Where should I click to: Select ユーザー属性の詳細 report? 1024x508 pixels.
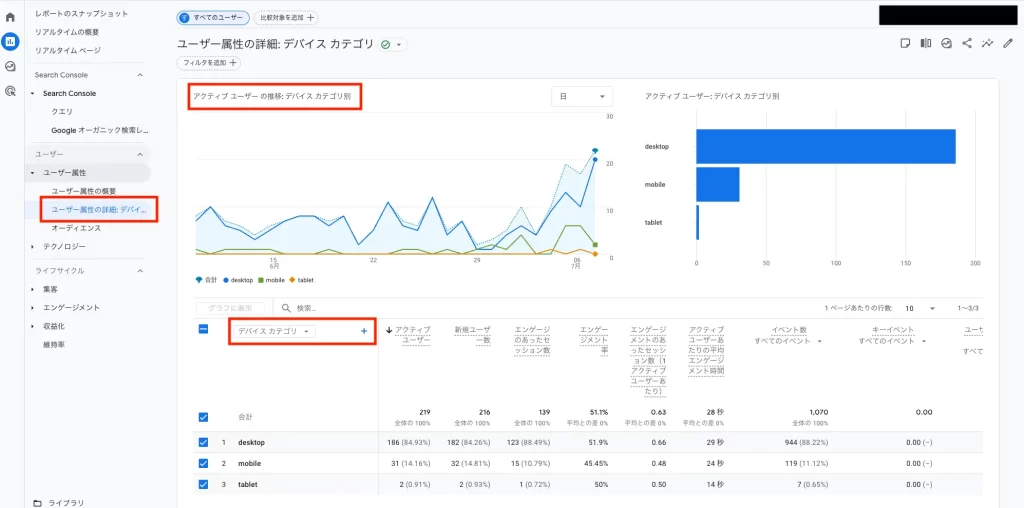pyautogui.click(x=99, y=210)
